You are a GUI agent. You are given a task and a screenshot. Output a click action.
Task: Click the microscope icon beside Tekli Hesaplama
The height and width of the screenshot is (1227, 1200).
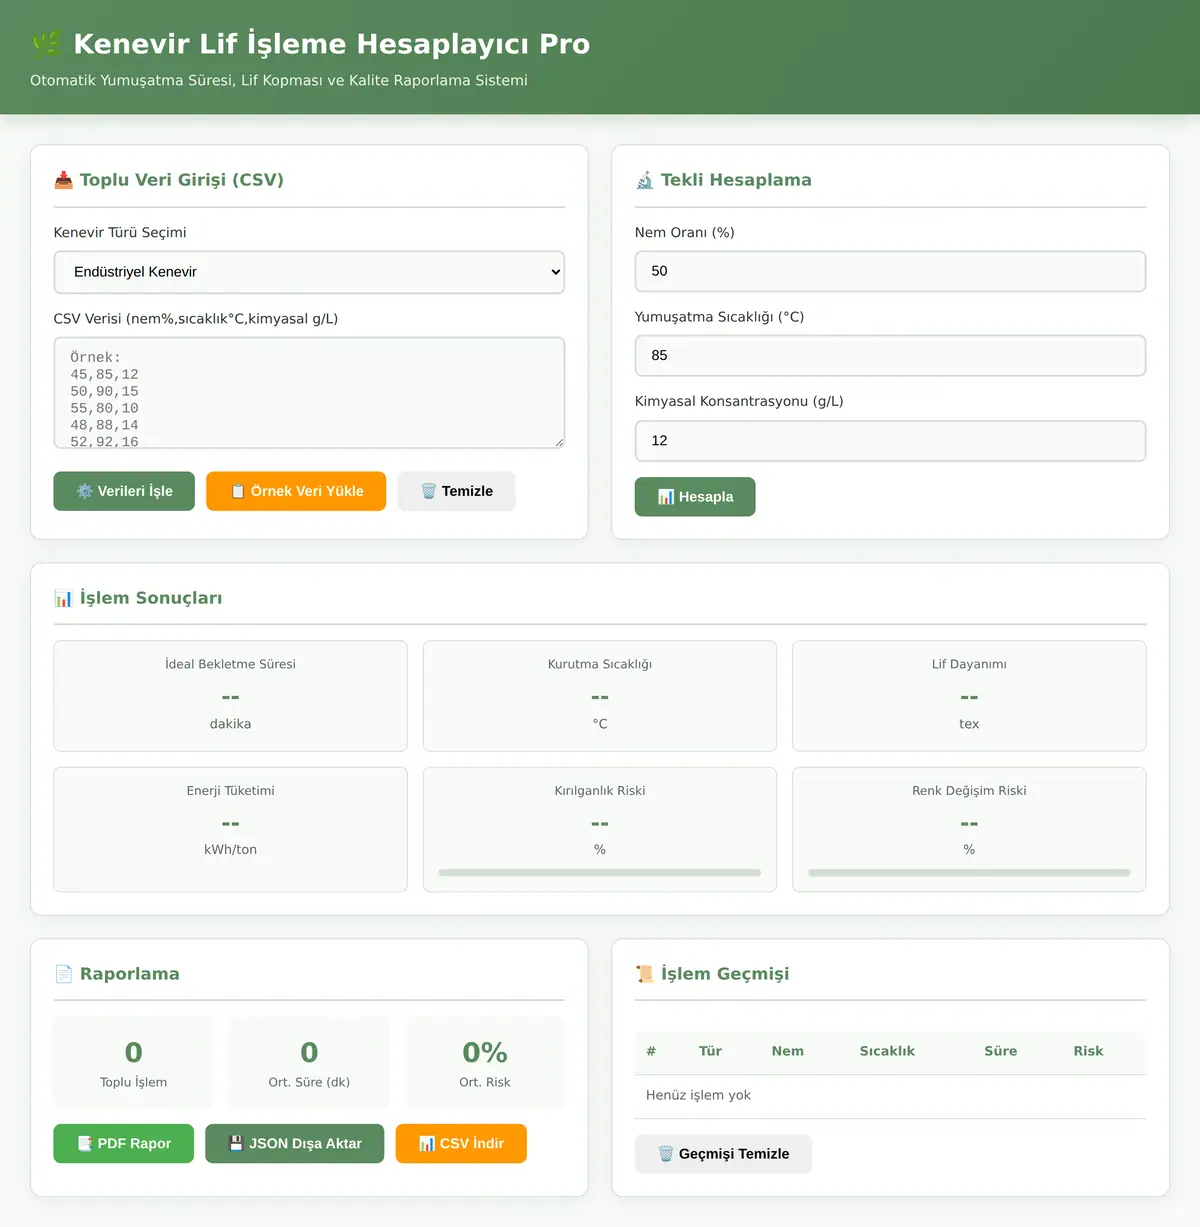(x=645, y=180)
